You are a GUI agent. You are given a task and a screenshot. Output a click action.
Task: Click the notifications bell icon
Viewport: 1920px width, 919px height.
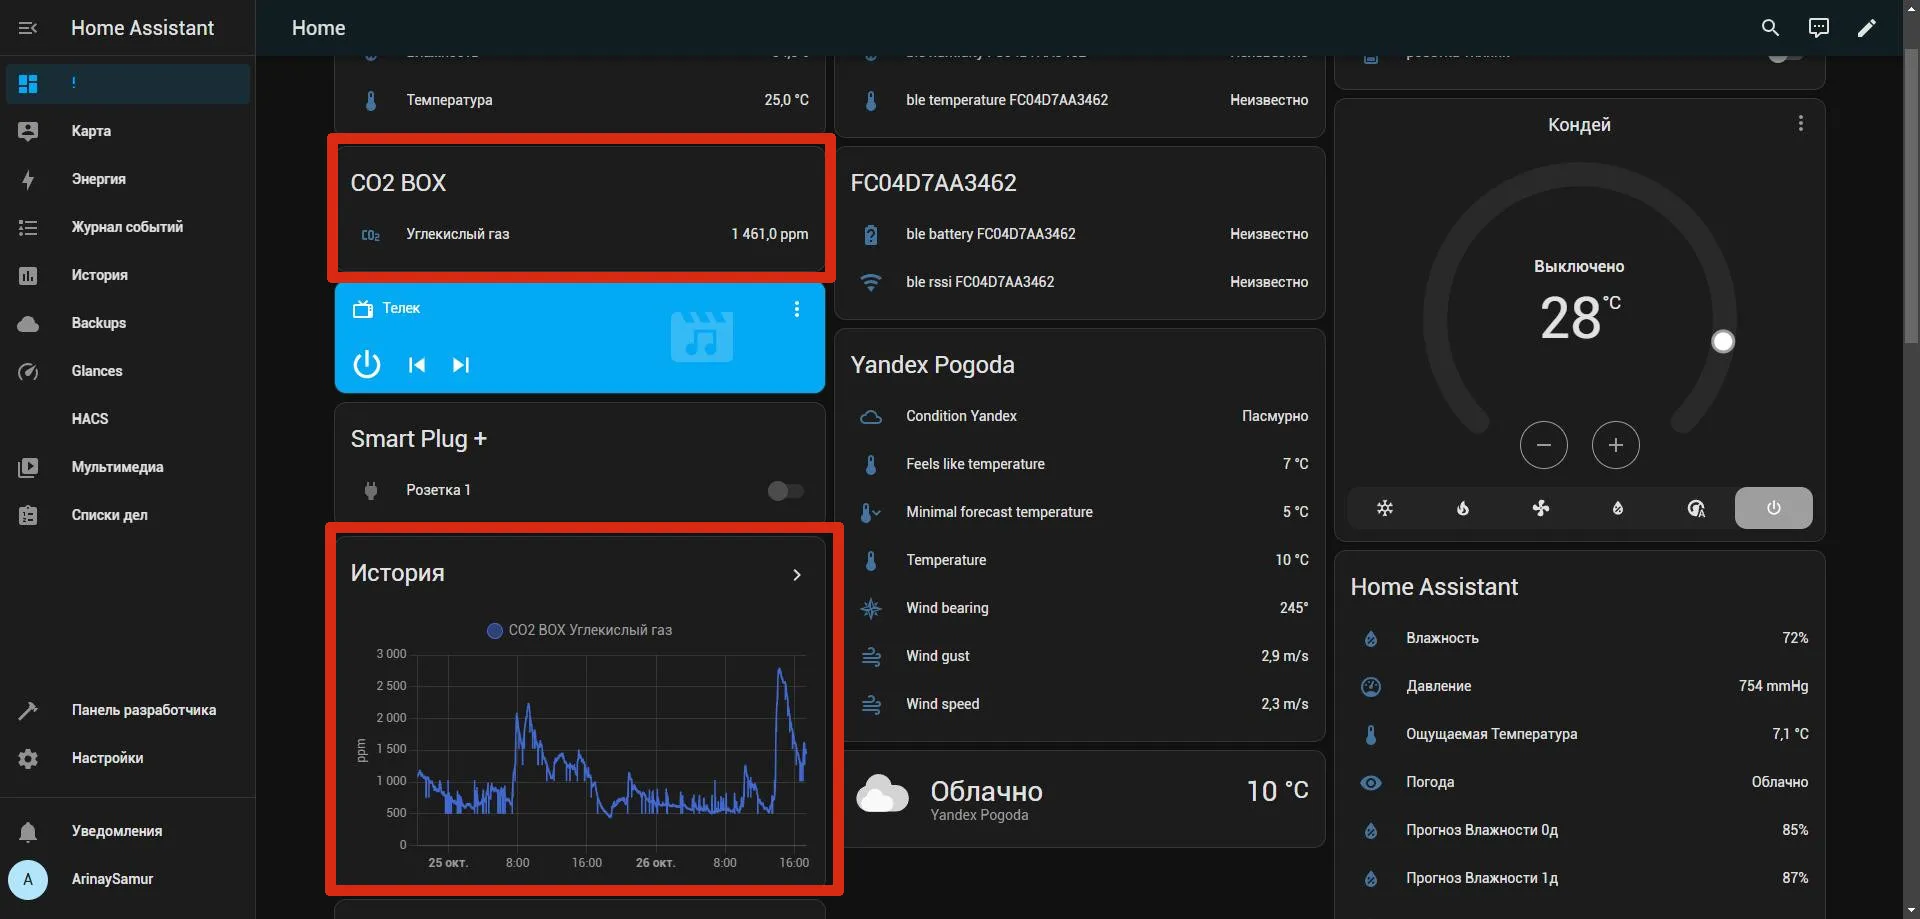pyautogui.click(x=28, y=831)
